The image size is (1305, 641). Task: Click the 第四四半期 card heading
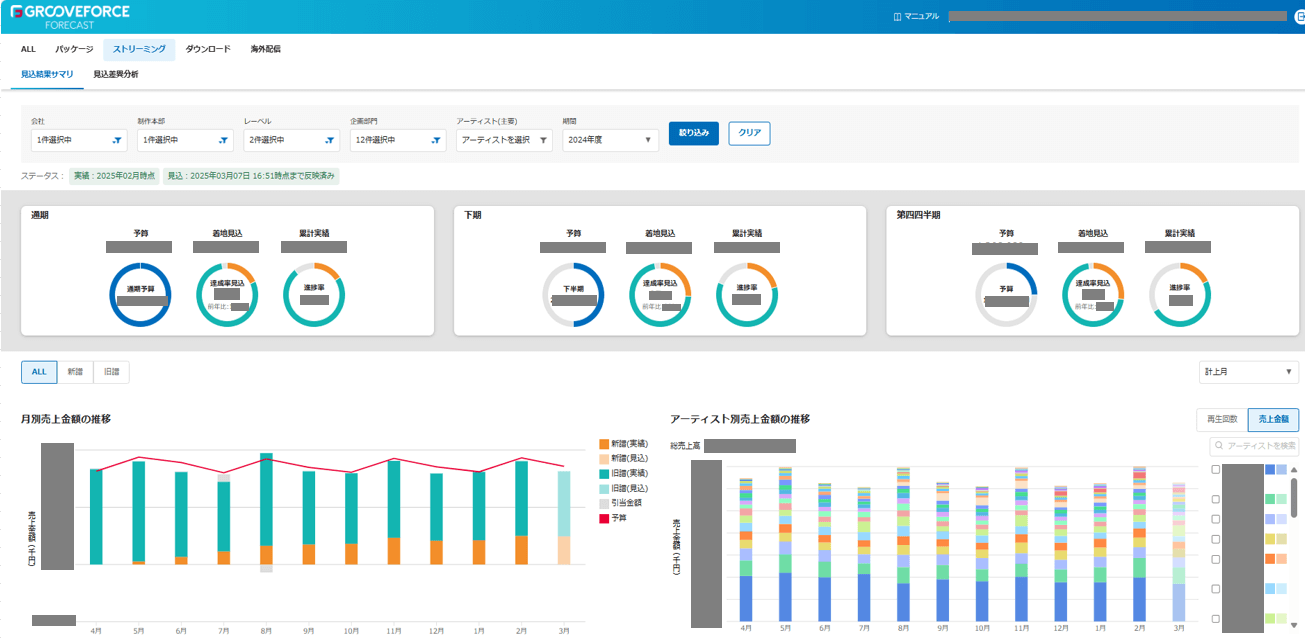[918, 215]
